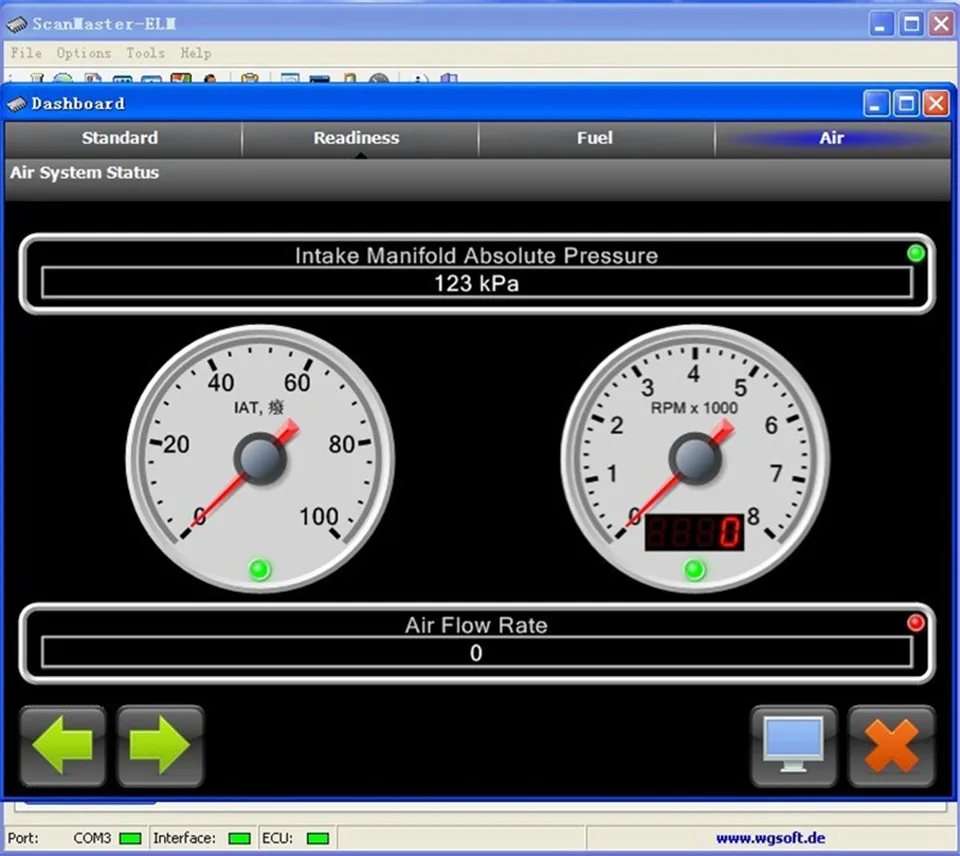This screenshot has height=856, width=960.
Task: Open the Readiness tab
Action: (356, 138)
